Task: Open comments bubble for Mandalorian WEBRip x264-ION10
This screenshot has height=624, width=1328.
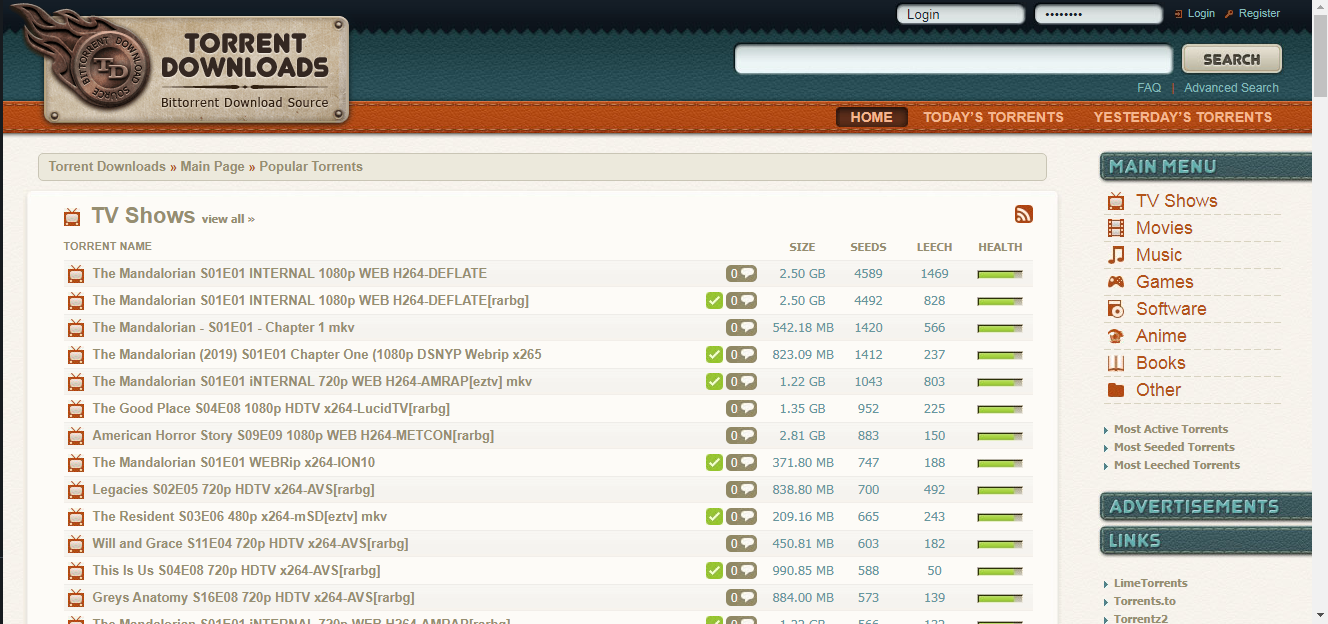Action: 741,462
